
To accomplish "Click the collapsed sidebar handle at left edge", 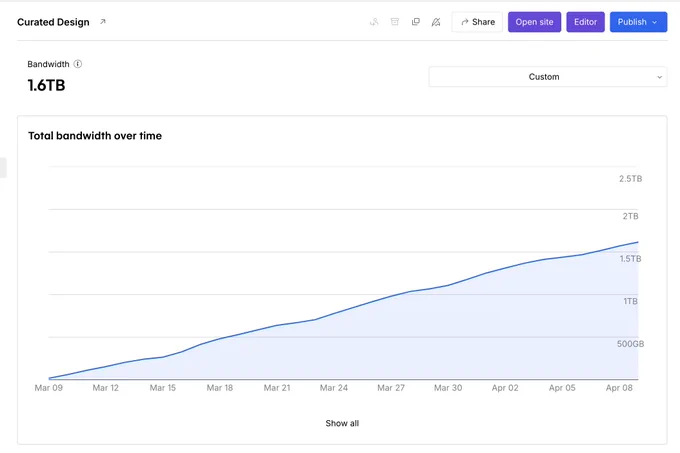I will (3, 168).
